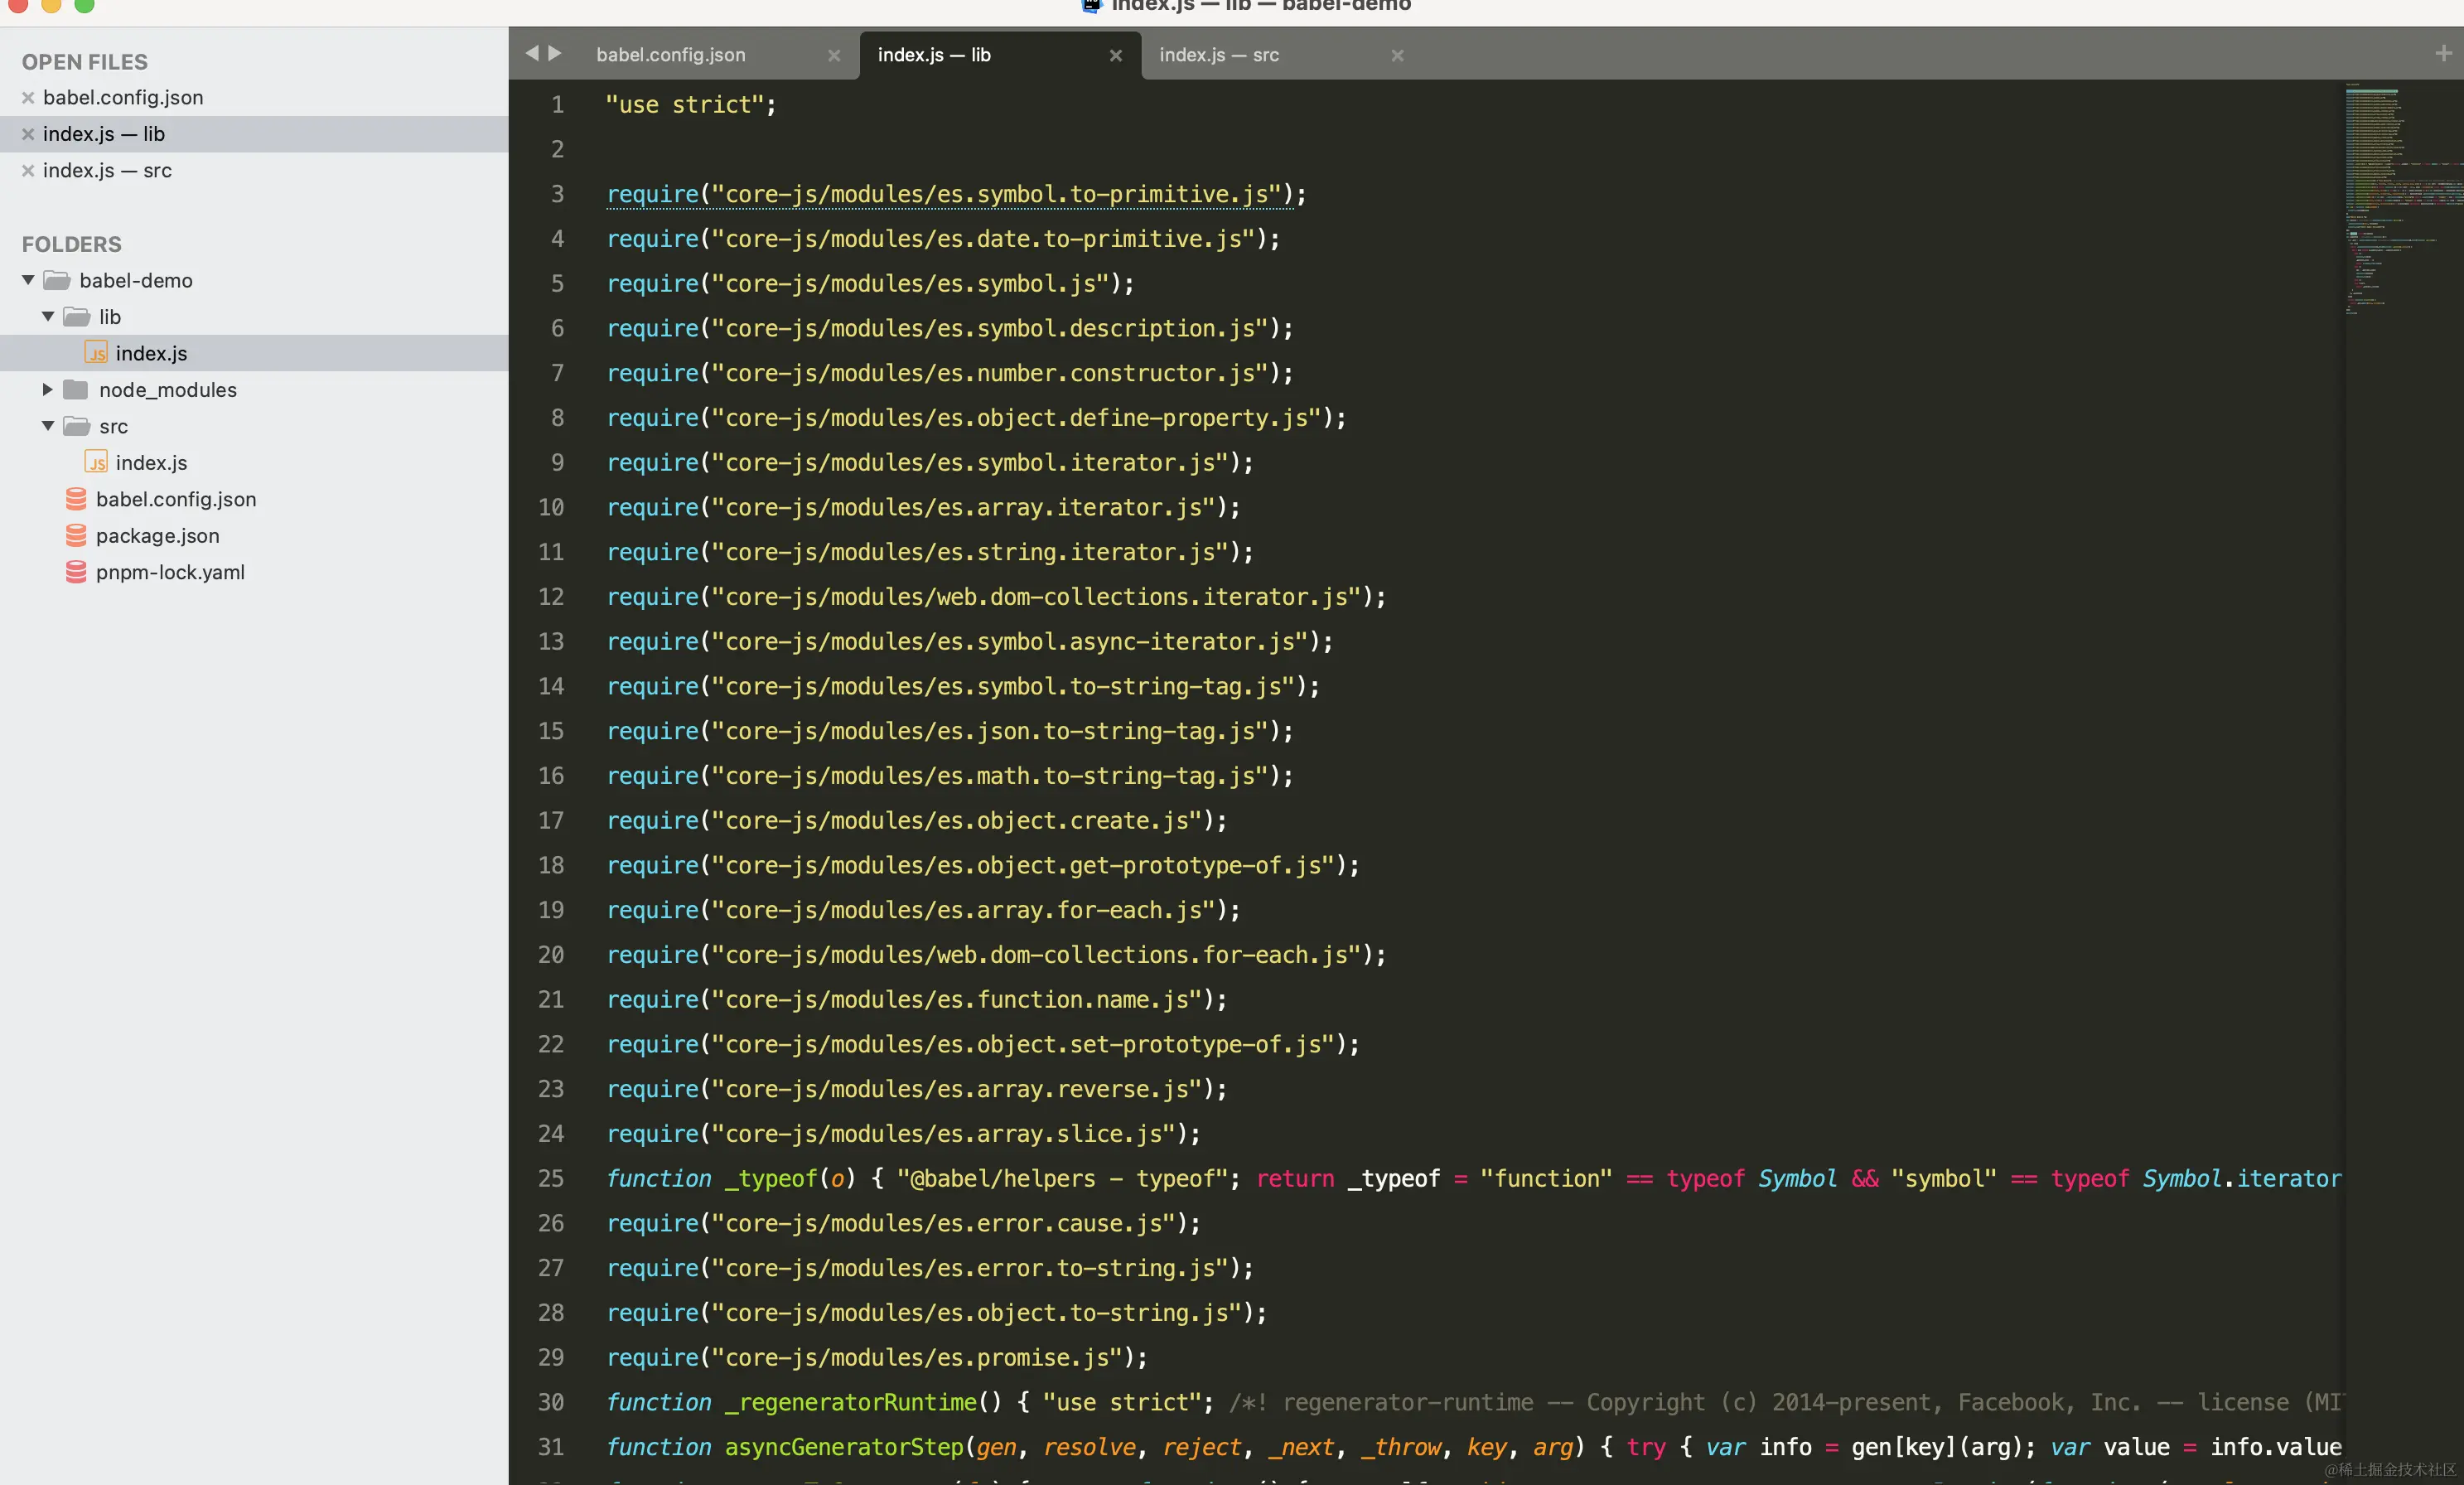Close the 'index.js — src' tab
2464x1485 pixels.
[x=1398, y=56]
